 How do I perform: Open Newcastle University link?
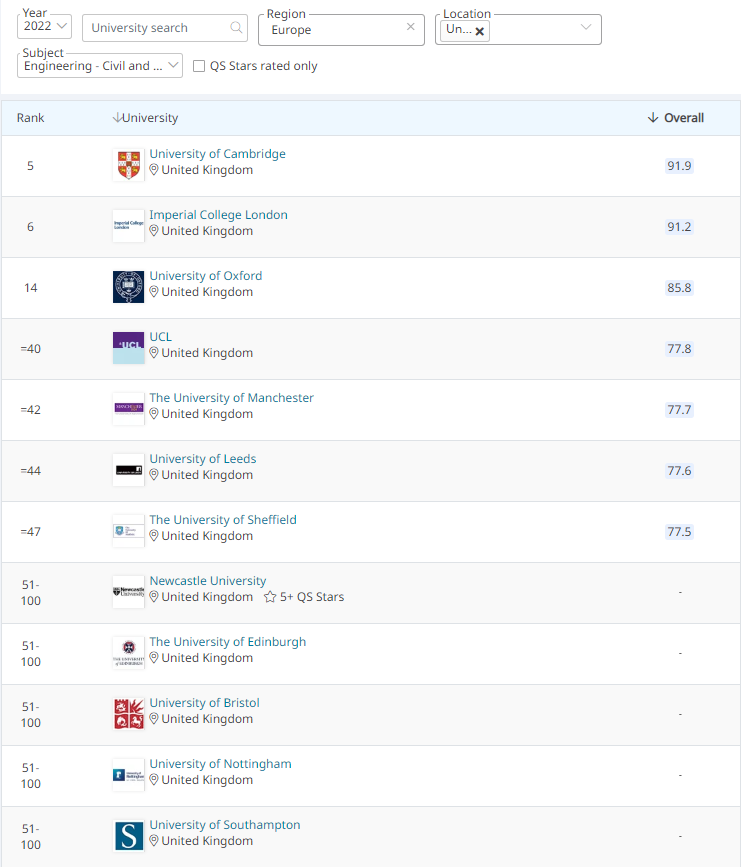(208, 581)
